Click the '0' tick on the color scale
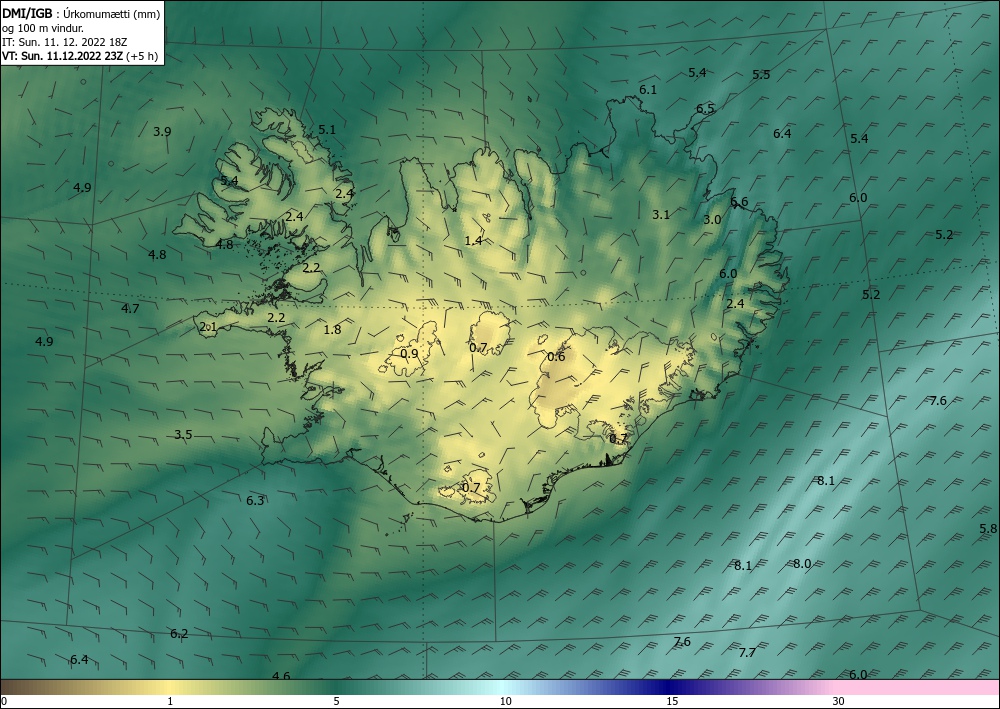Viewport: 1000px width, 709px height. (x=4, y=701)
